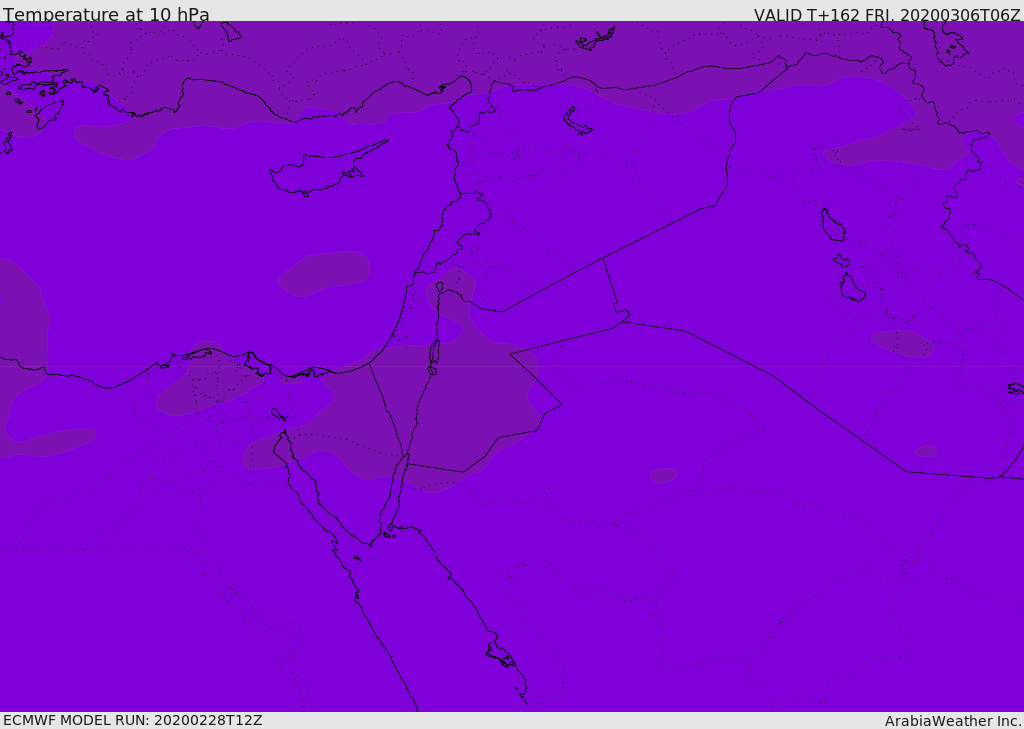
Task: Select the Dead Sea outline
Action: click(x=434, y=353)
